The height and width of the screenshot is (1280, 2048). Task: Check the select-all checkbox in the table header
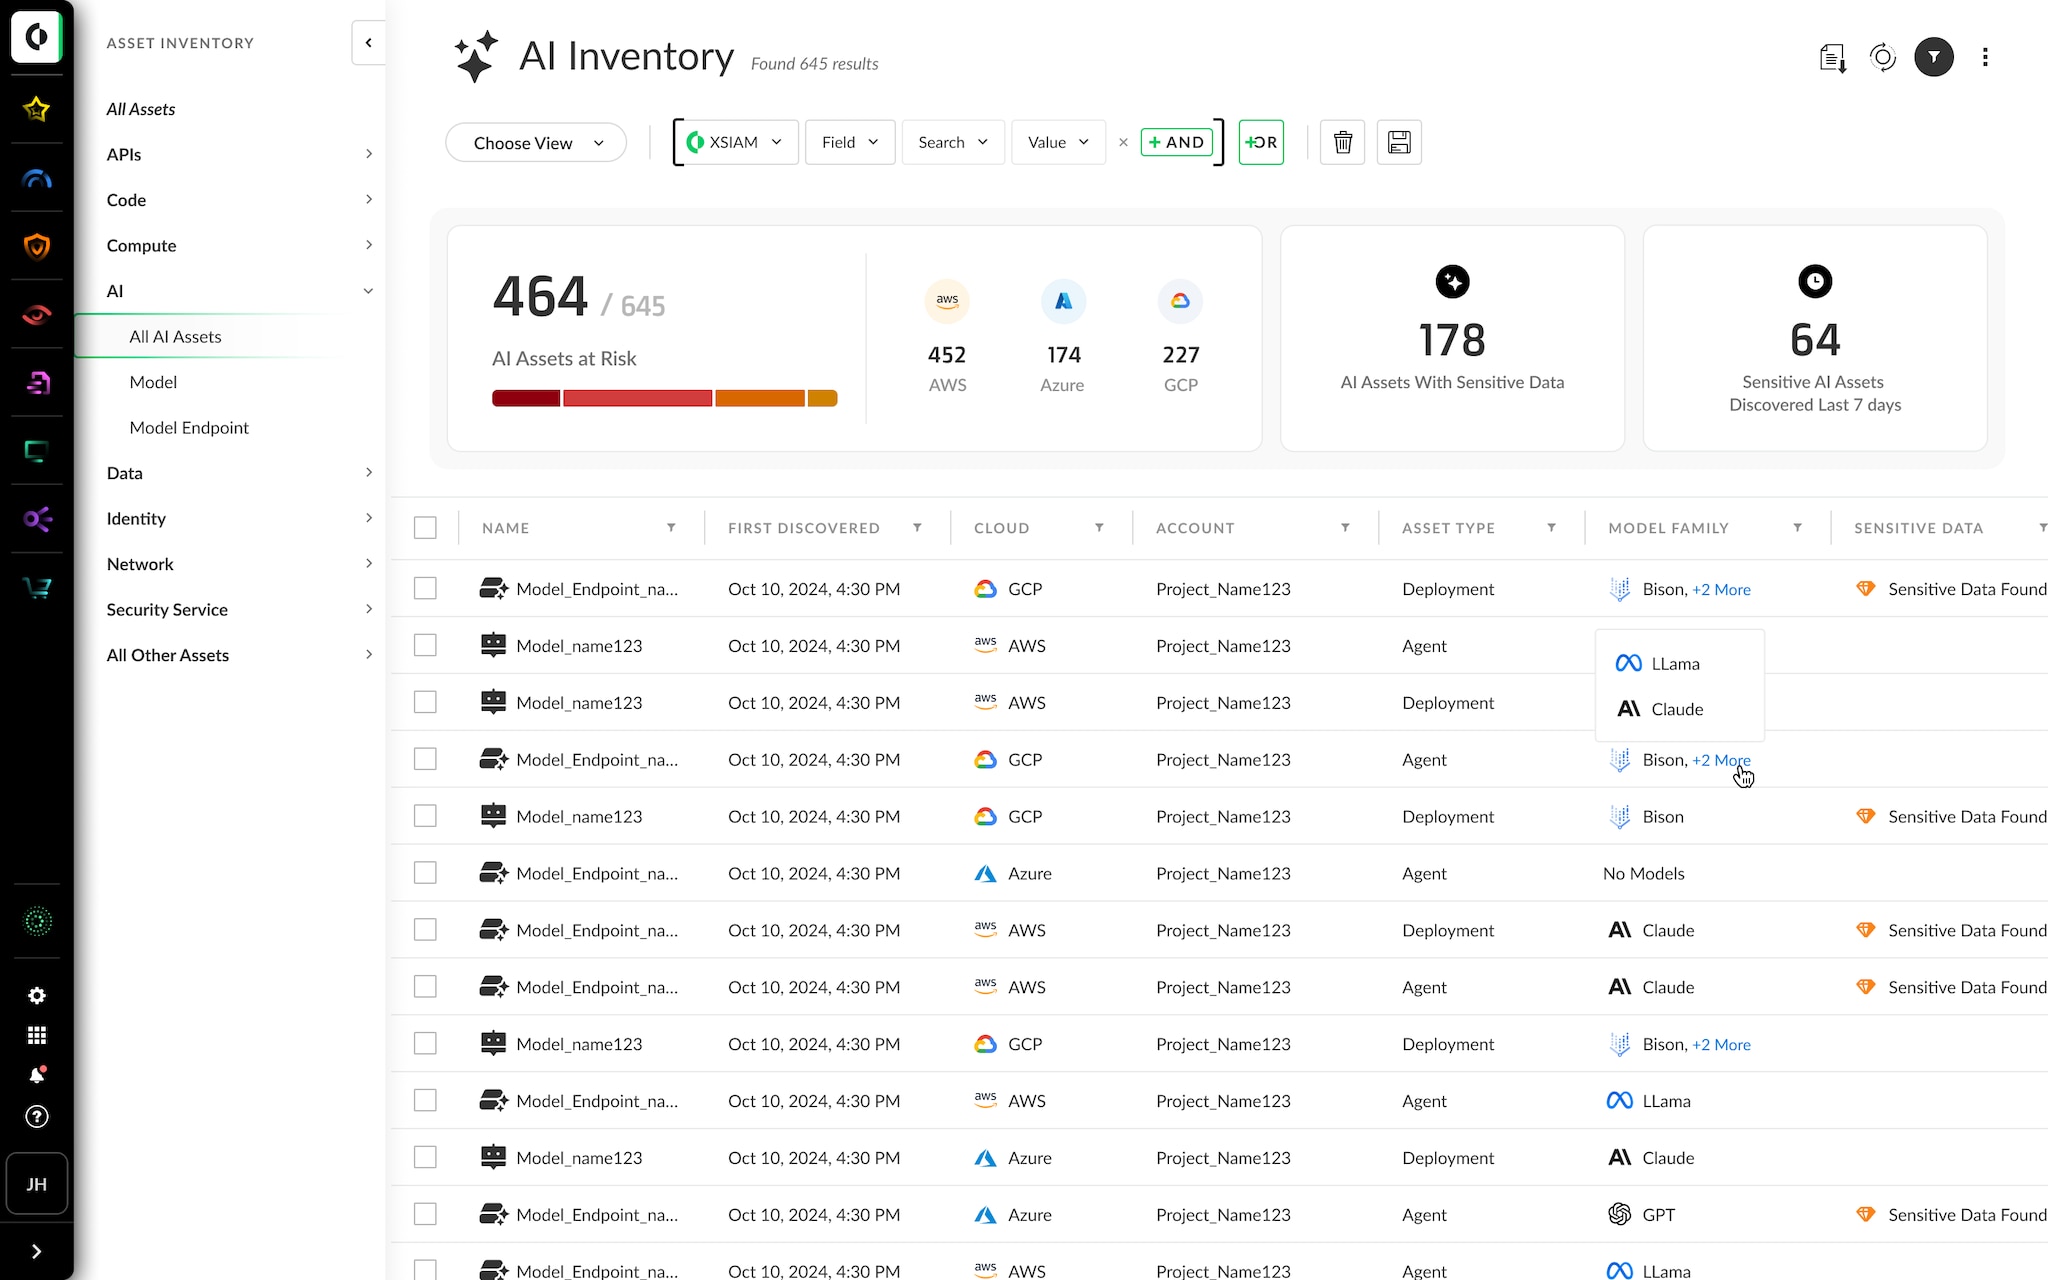click(425, 527)
